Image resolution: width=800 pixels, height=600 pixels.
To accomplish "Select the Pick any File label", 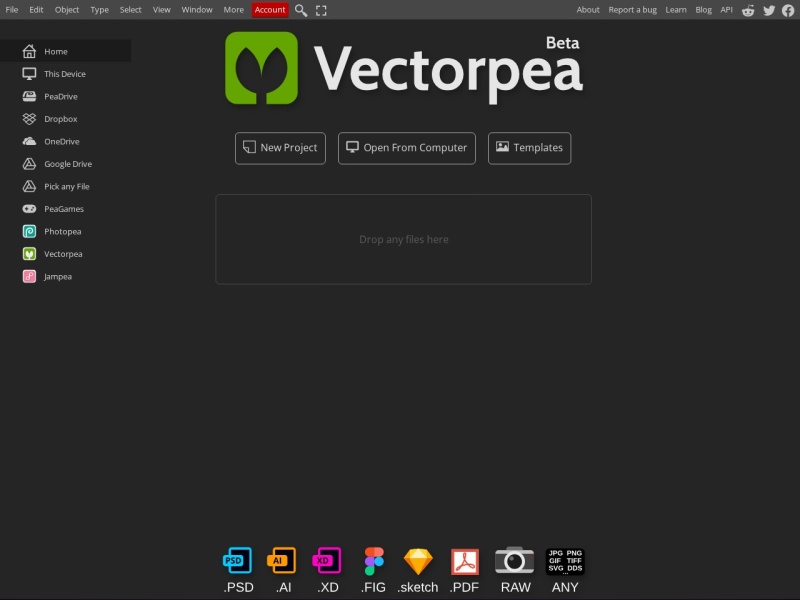I will click(x=67, y=186).
